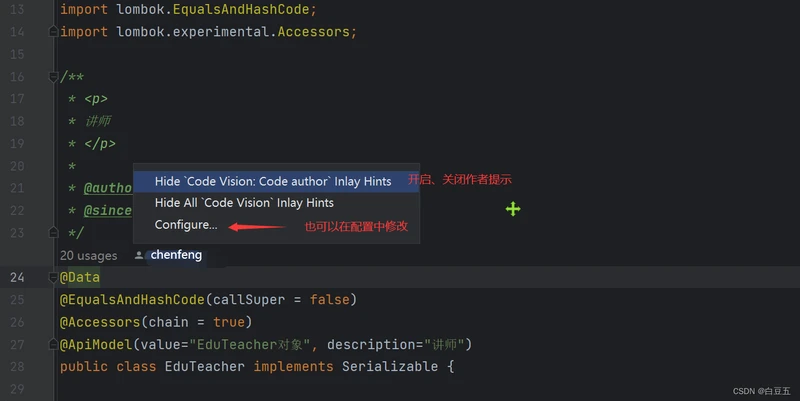Click the chenfeng author hint
This screenshot has width=800, height=401.
pos(176,256)
